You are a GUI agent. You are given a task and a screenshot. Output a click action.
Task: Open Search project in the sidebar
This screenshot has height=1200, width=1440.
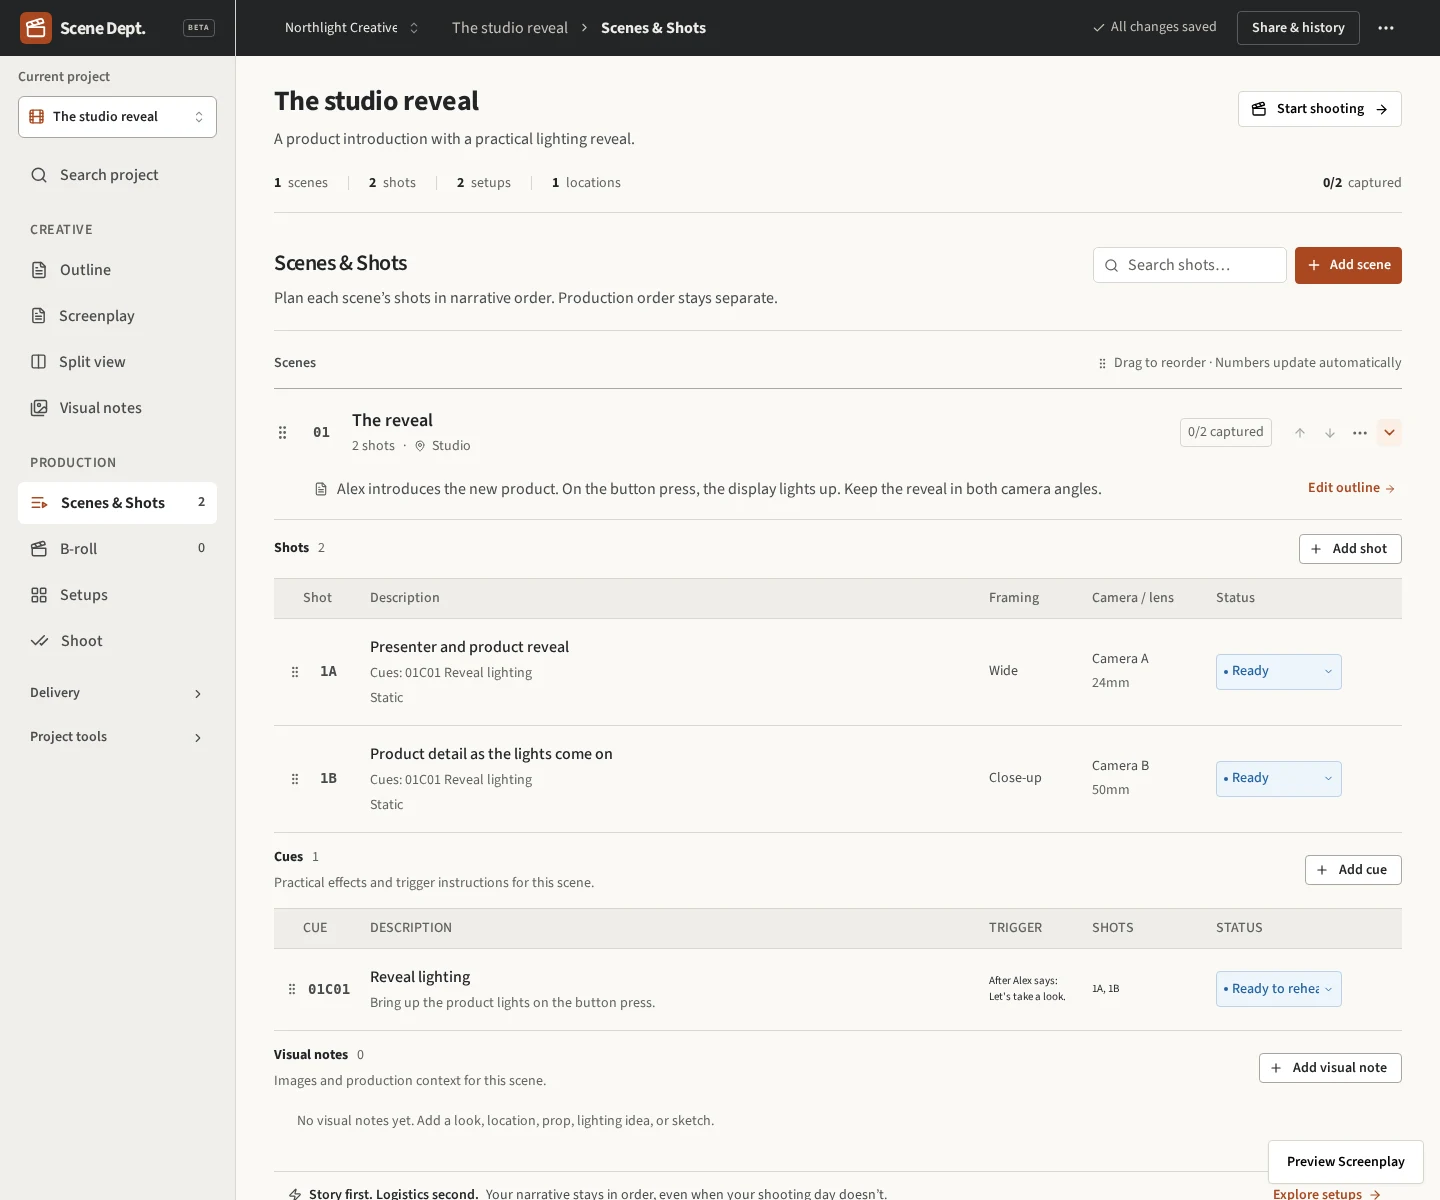coord(117,175)
